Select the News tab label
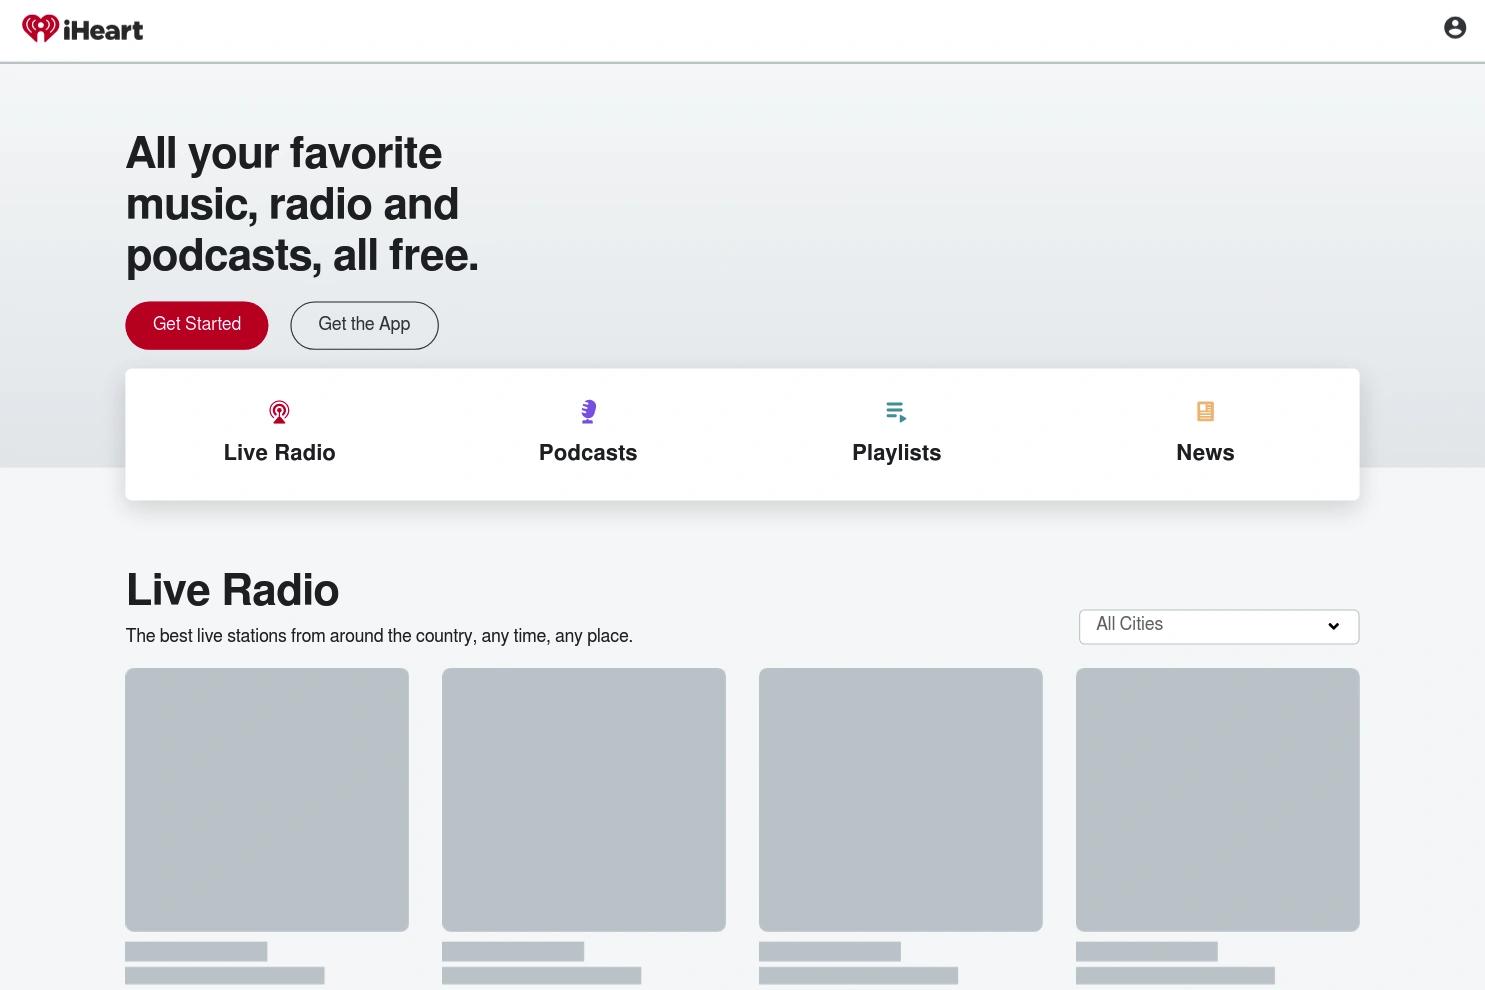The image size is (1485, 990). click(1205, 453)
